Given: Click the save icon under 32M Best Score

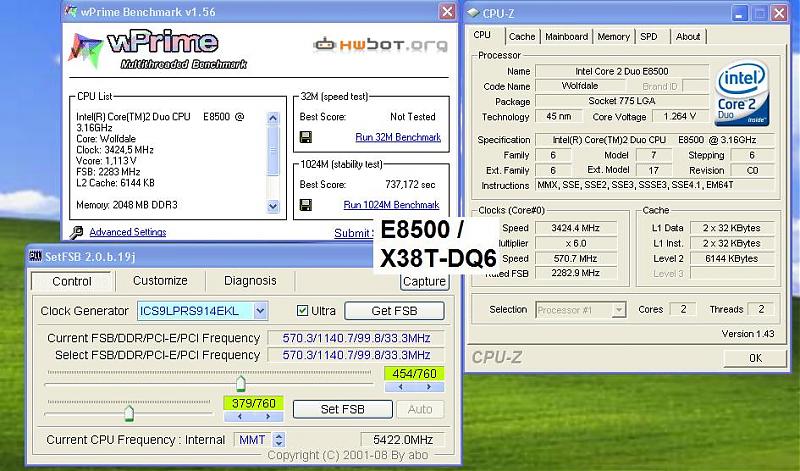Looking at the screenshot, I should [306, 137].
